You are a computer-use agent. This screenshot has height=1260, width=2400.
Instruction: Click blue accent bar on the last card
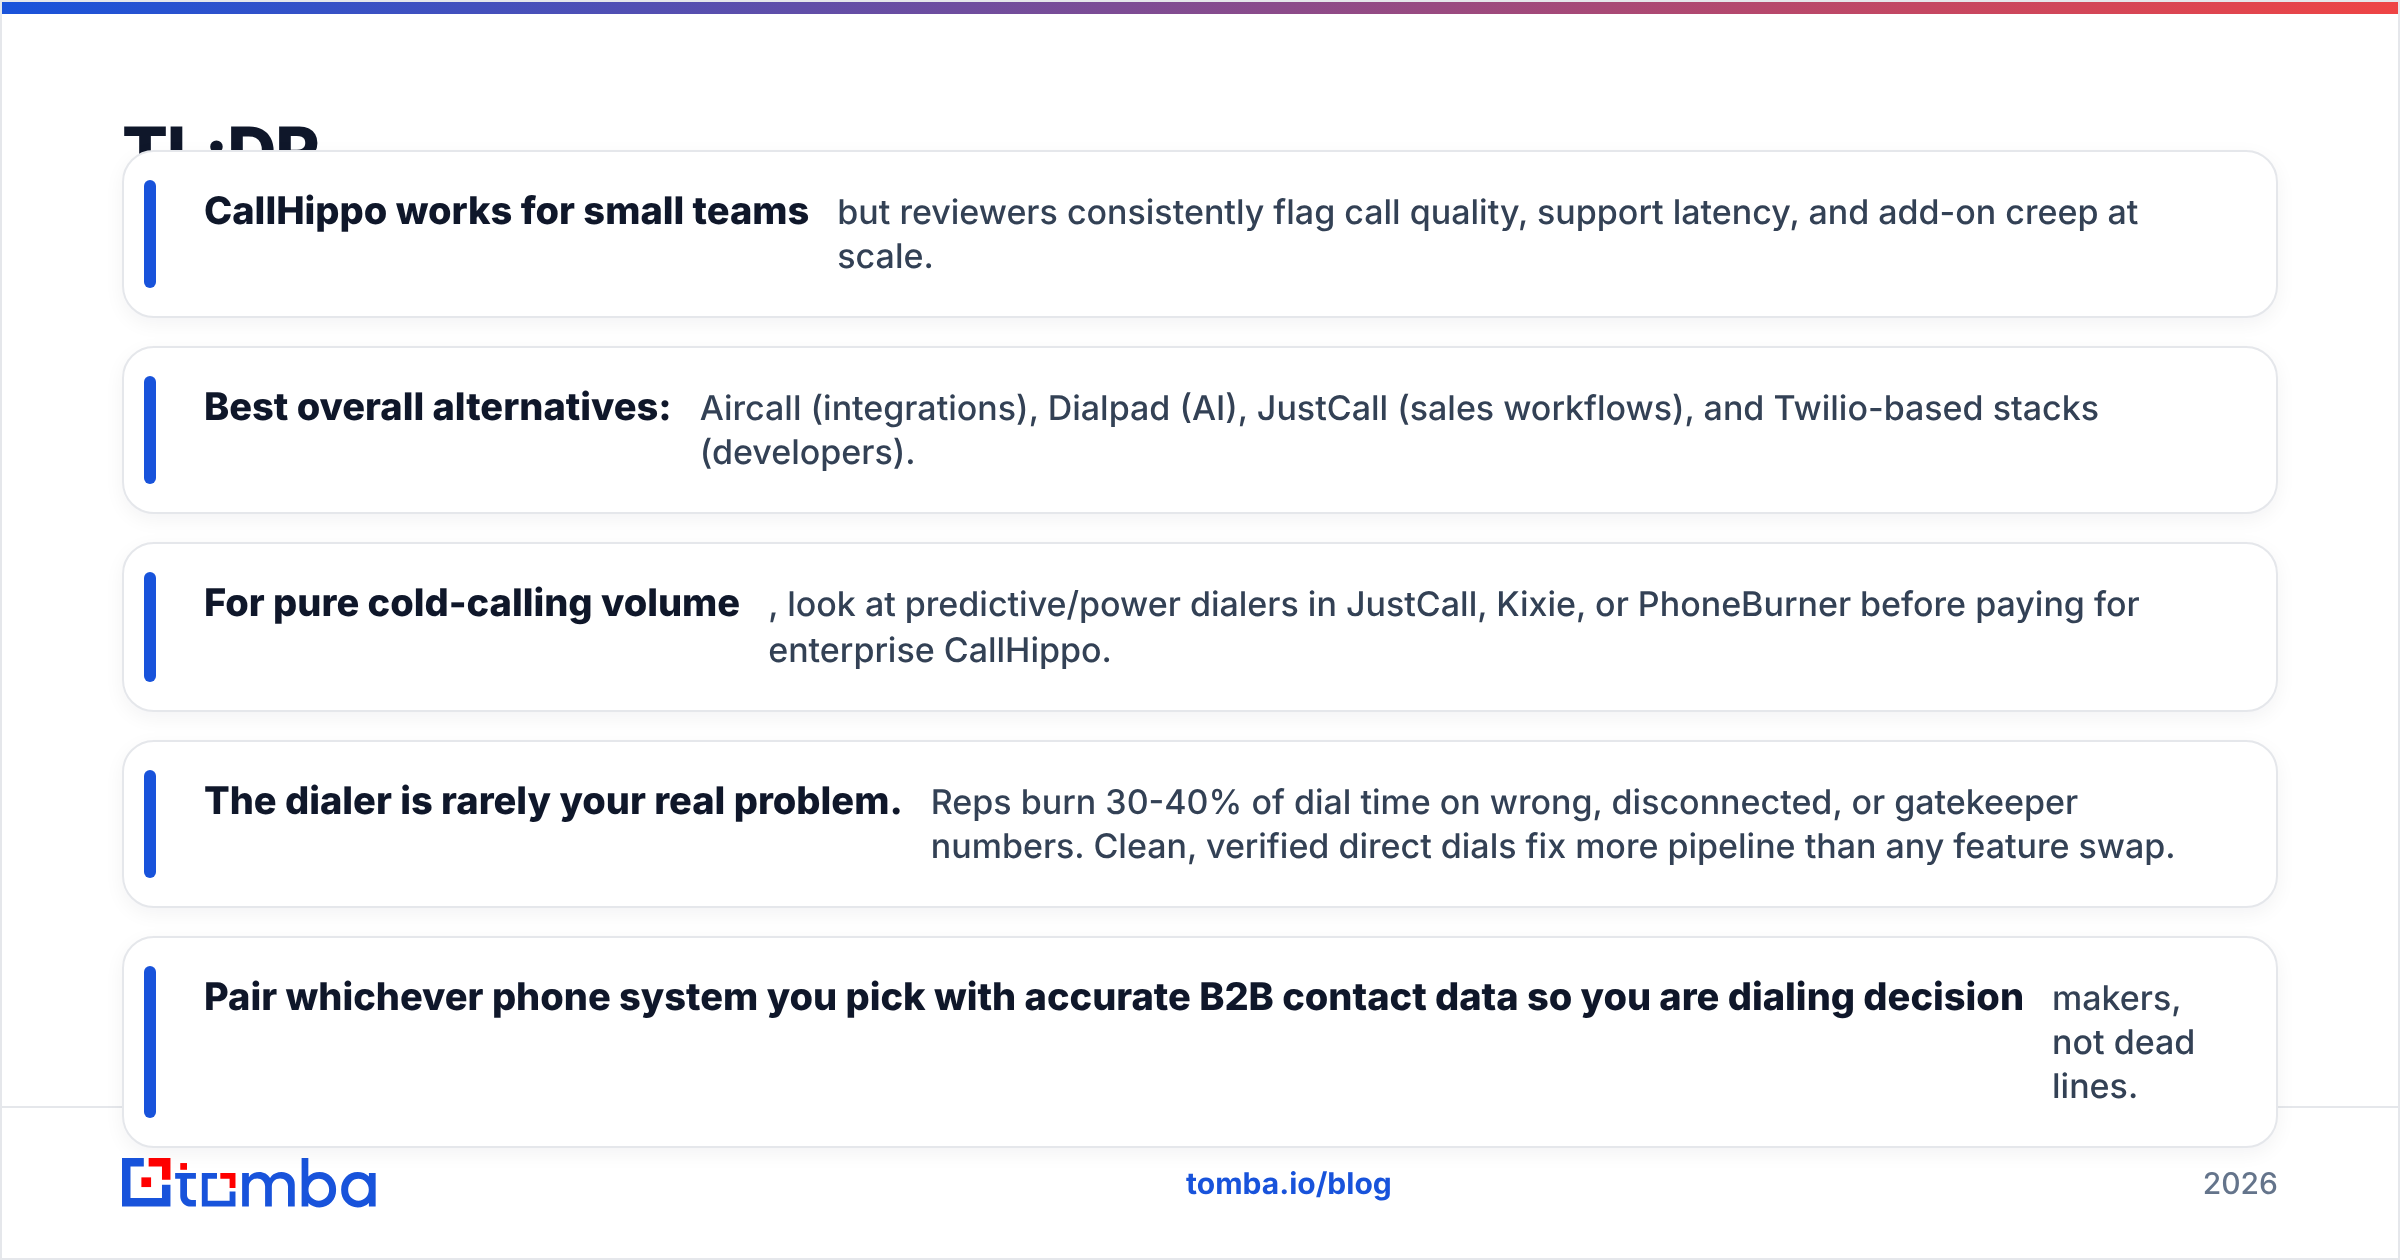pyautogui.click(x=150, y=1041)
